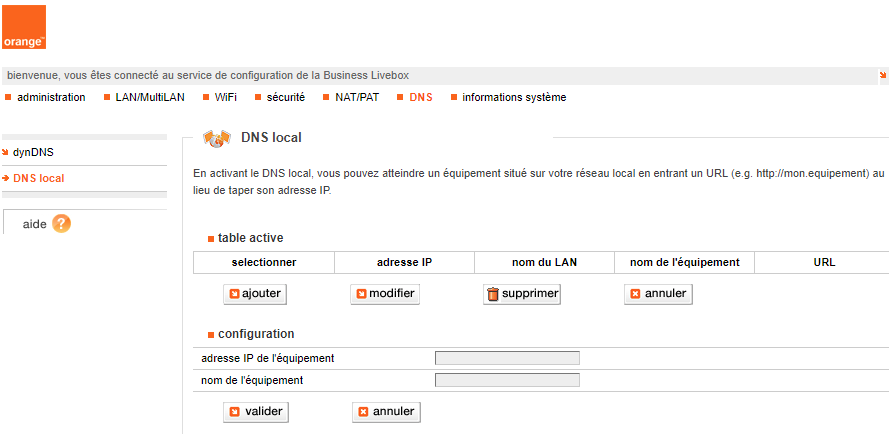Go to the WiFi menu
This screenshot has height=434, width=889.
225,97
